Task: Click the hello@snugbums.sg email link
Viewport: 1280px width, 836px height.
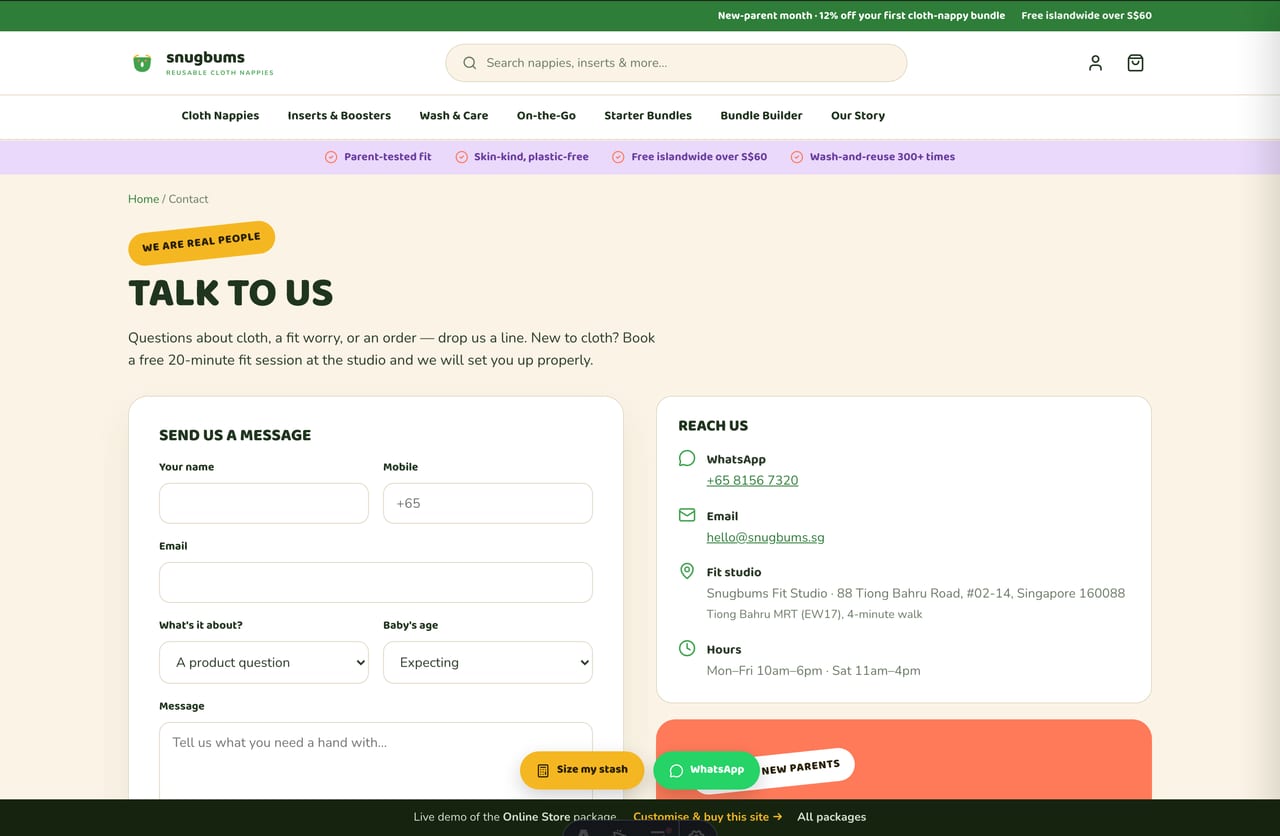Action: pos(765,537)
